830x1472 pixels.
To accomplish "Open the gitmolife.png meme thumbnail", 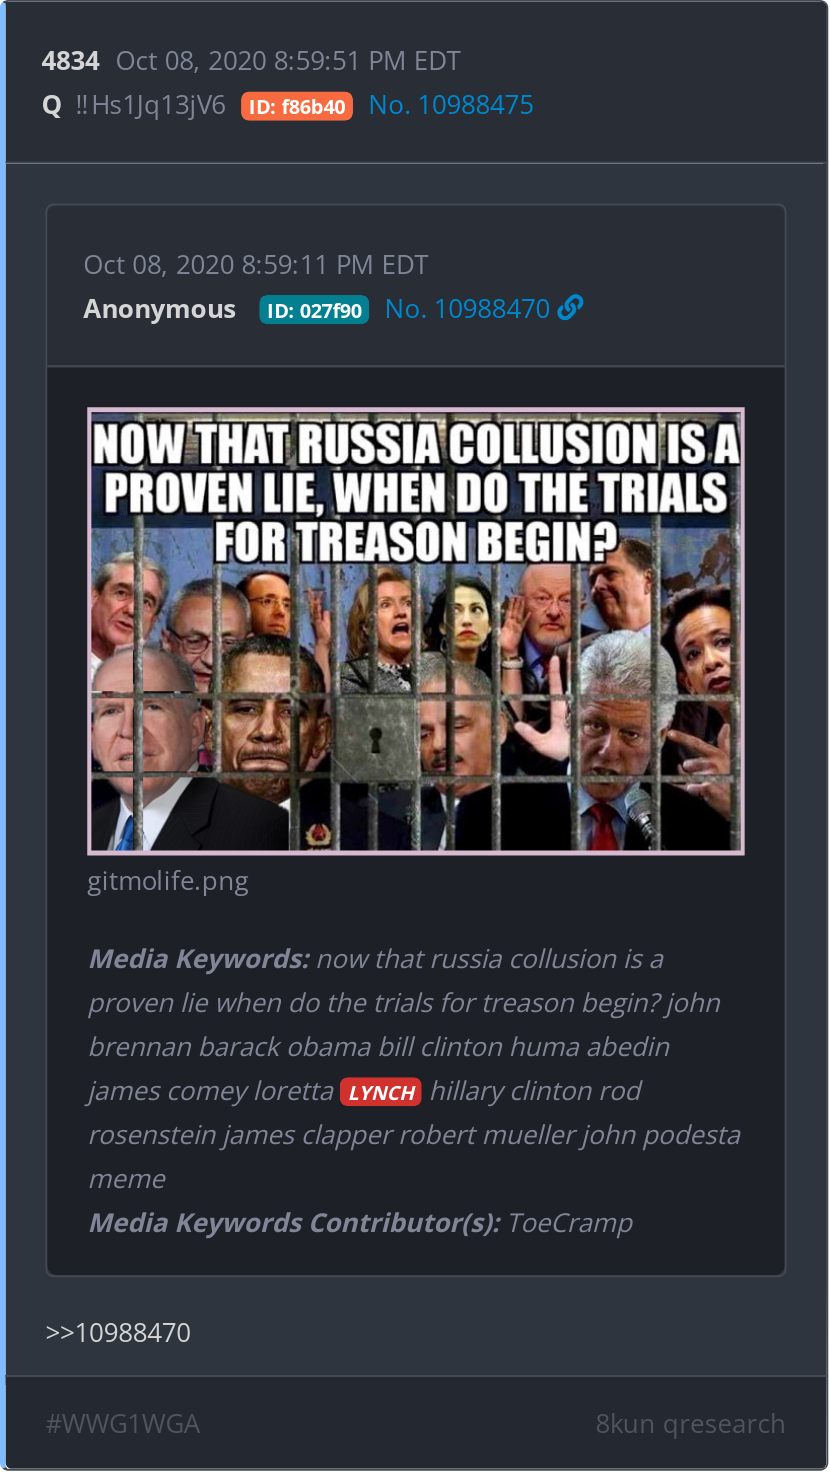I will click(416, 631).
